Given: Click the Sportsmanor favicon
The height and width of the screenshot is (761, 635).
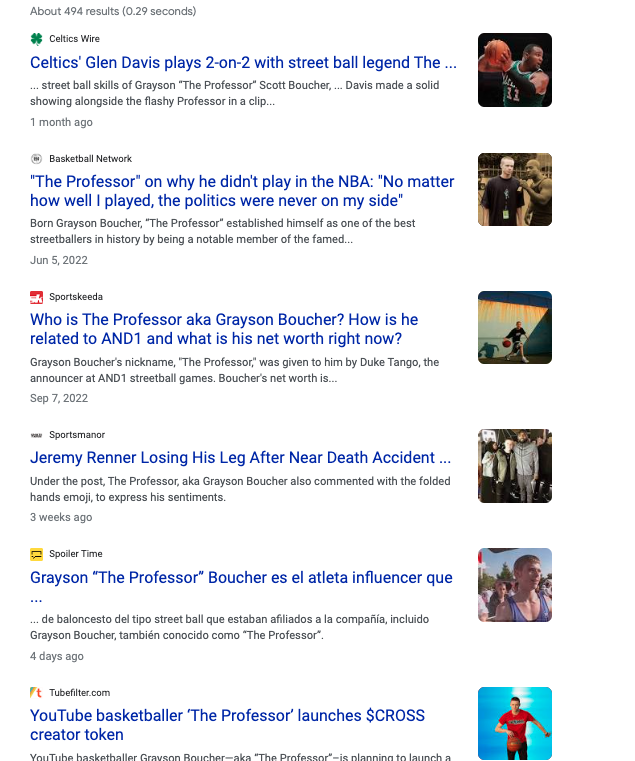Looking at the screenshot, I should (x=36, y=435).
